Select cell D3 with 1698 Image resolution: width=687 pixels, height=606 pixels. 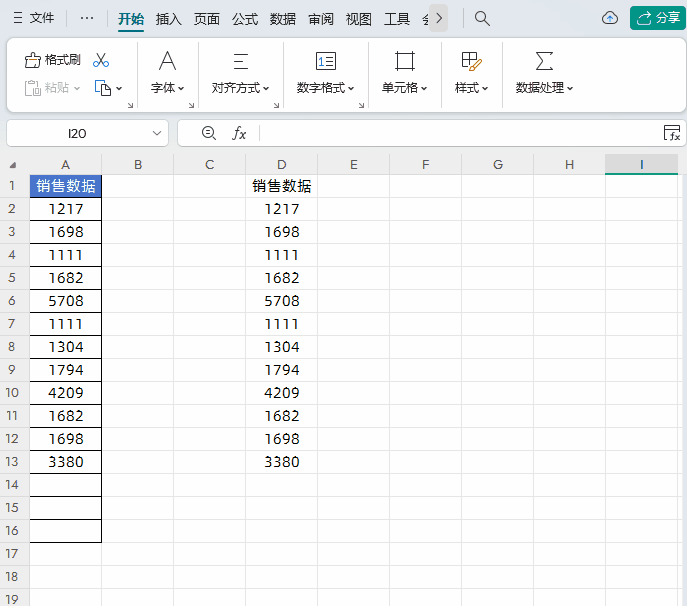coord(282,232)
